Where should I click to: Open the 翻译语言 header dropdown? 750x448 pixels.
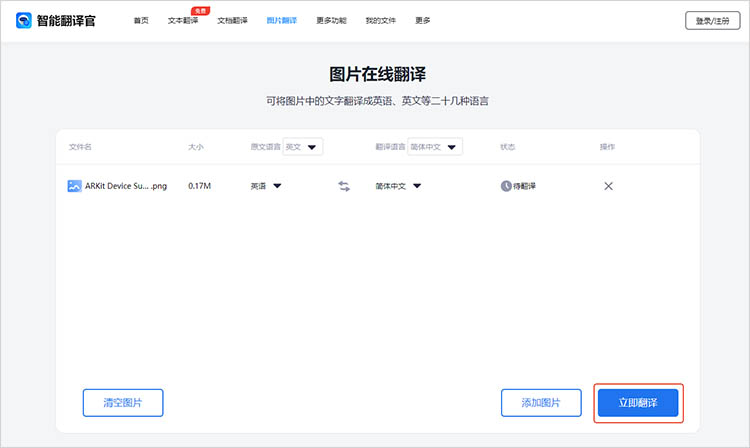[x=435, y=147]
